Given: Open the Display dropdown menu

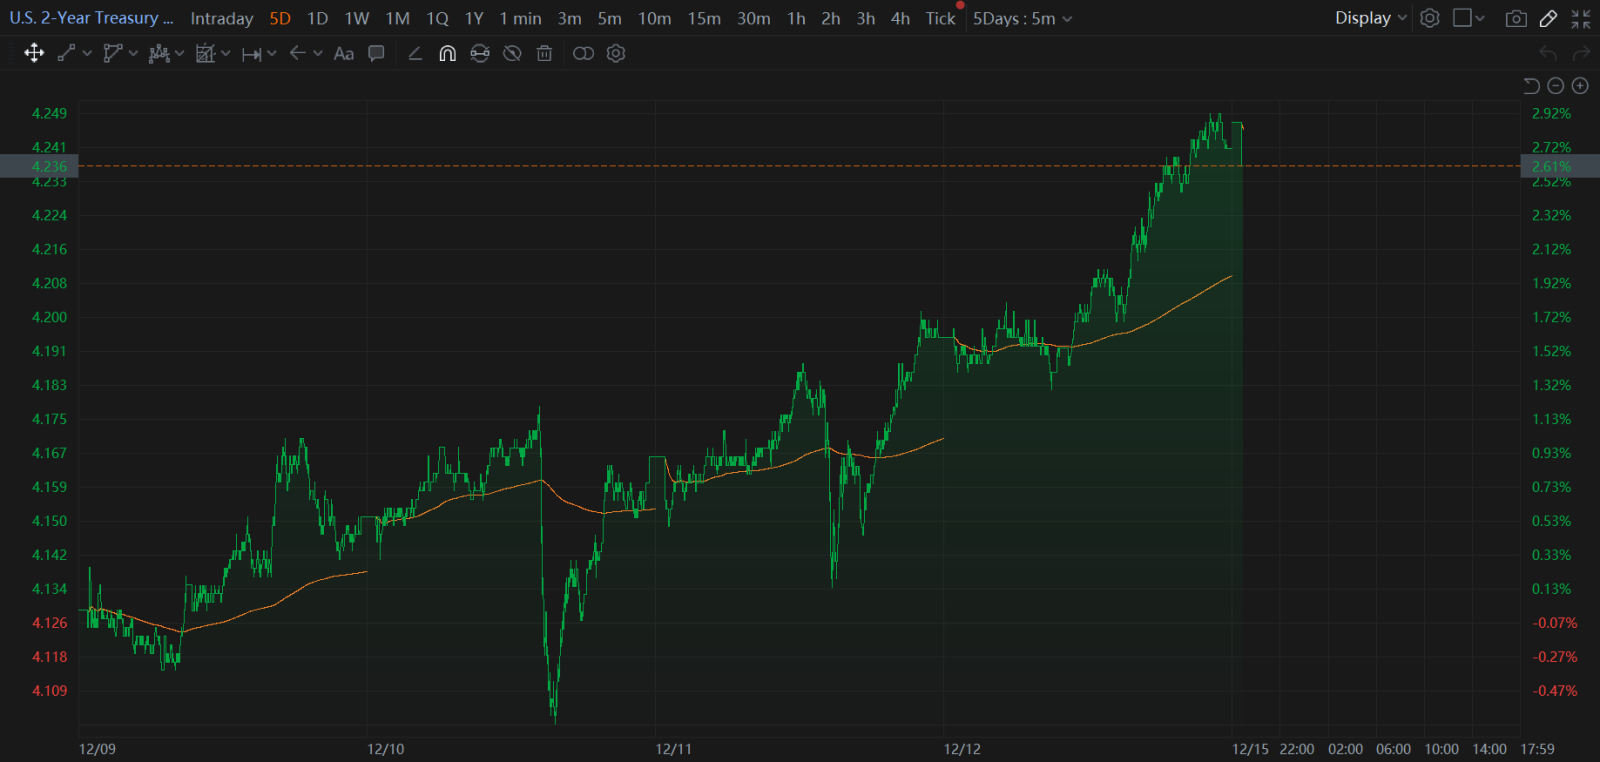Looking at the screenshot, I should click(x=1371, y=18).
